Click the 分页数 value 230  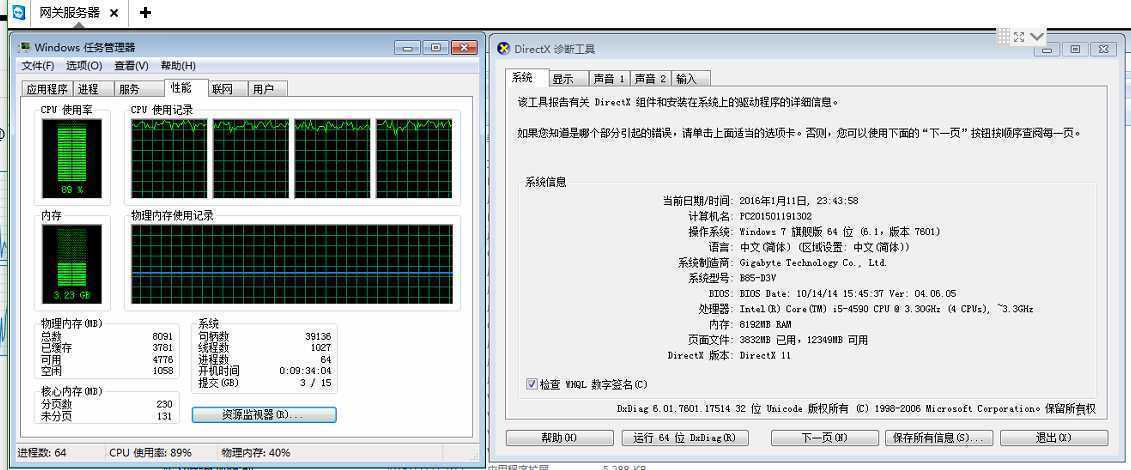(165, 404)
